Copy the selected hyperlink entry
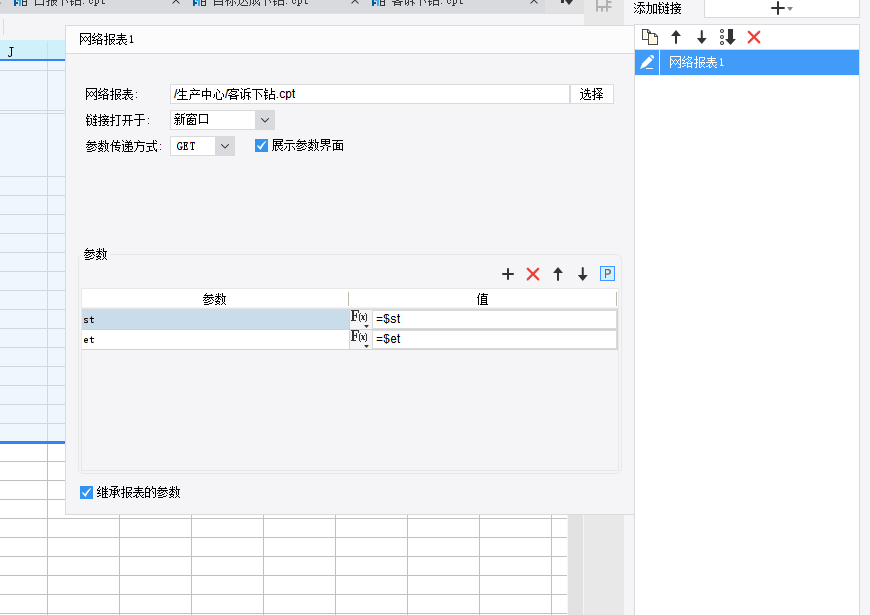This screenshot has width=870, height=615. pyautogui.click(x=650, y=37)
